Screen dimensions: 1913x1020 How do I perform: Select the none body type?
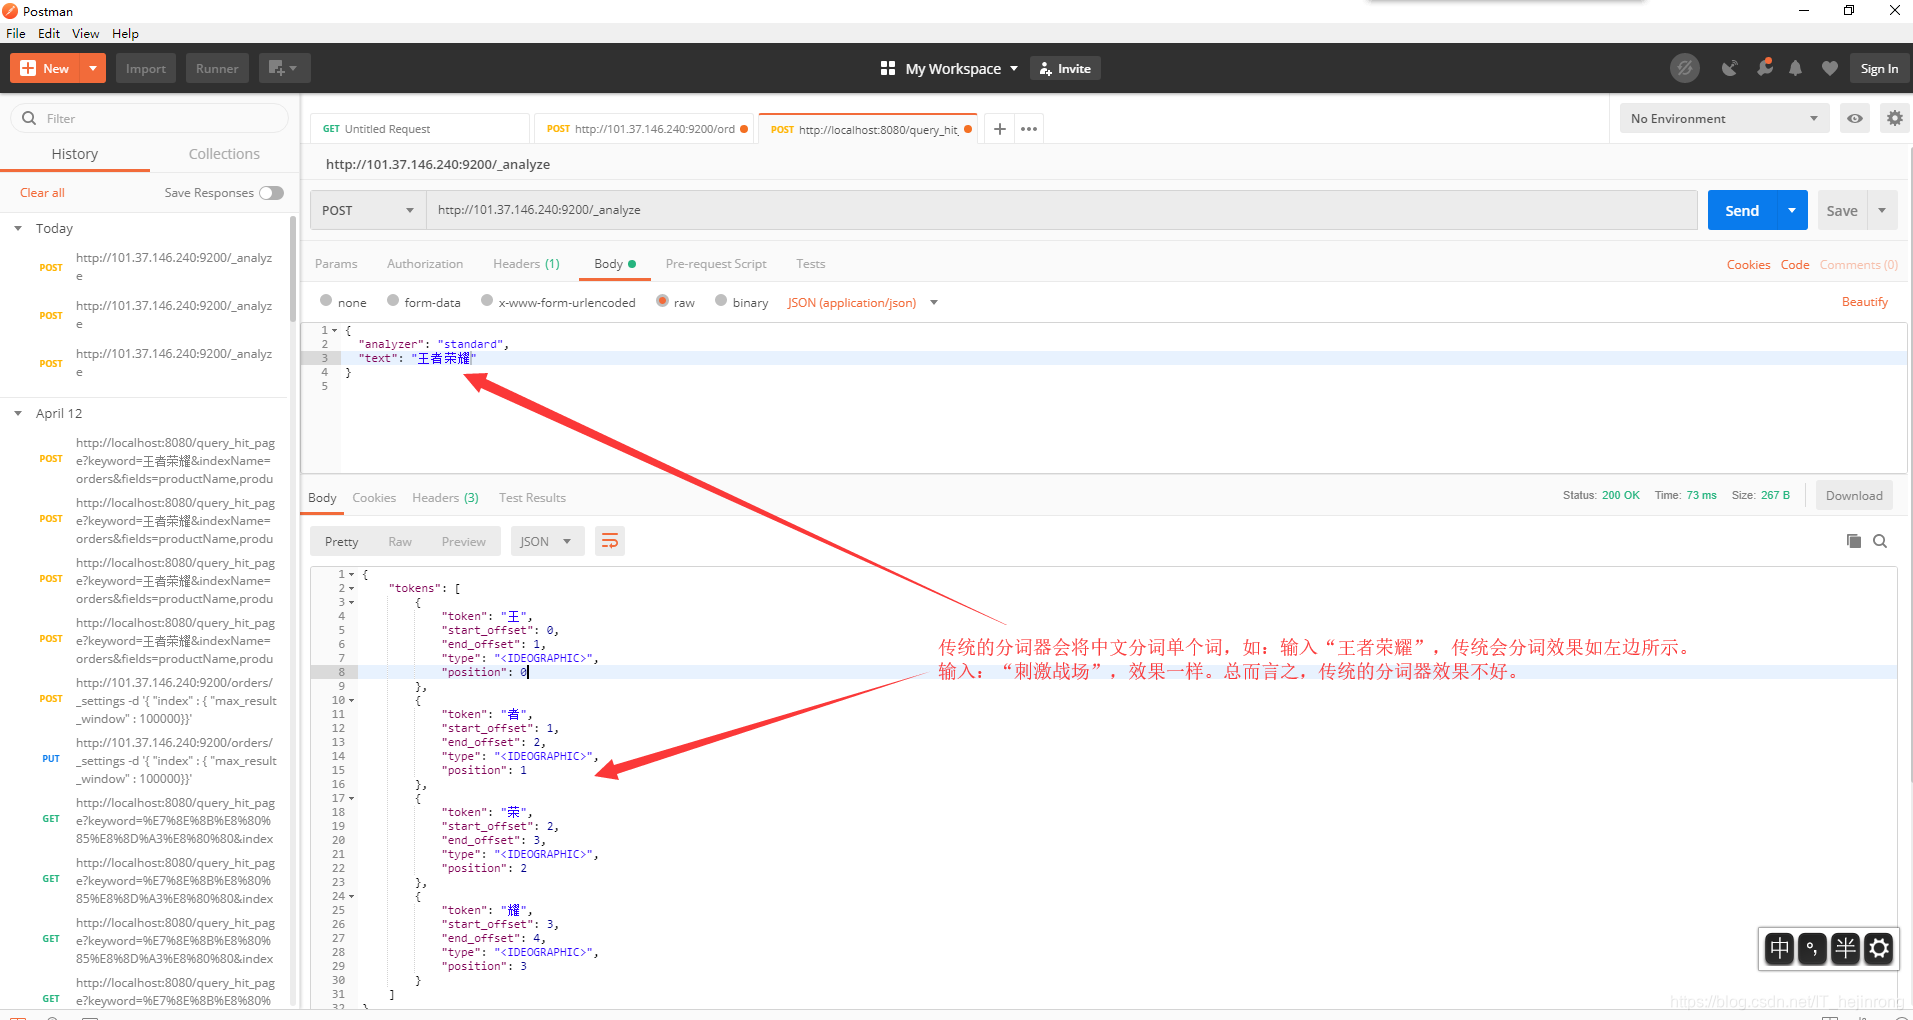pyautogui.click(x=326, y=300)
